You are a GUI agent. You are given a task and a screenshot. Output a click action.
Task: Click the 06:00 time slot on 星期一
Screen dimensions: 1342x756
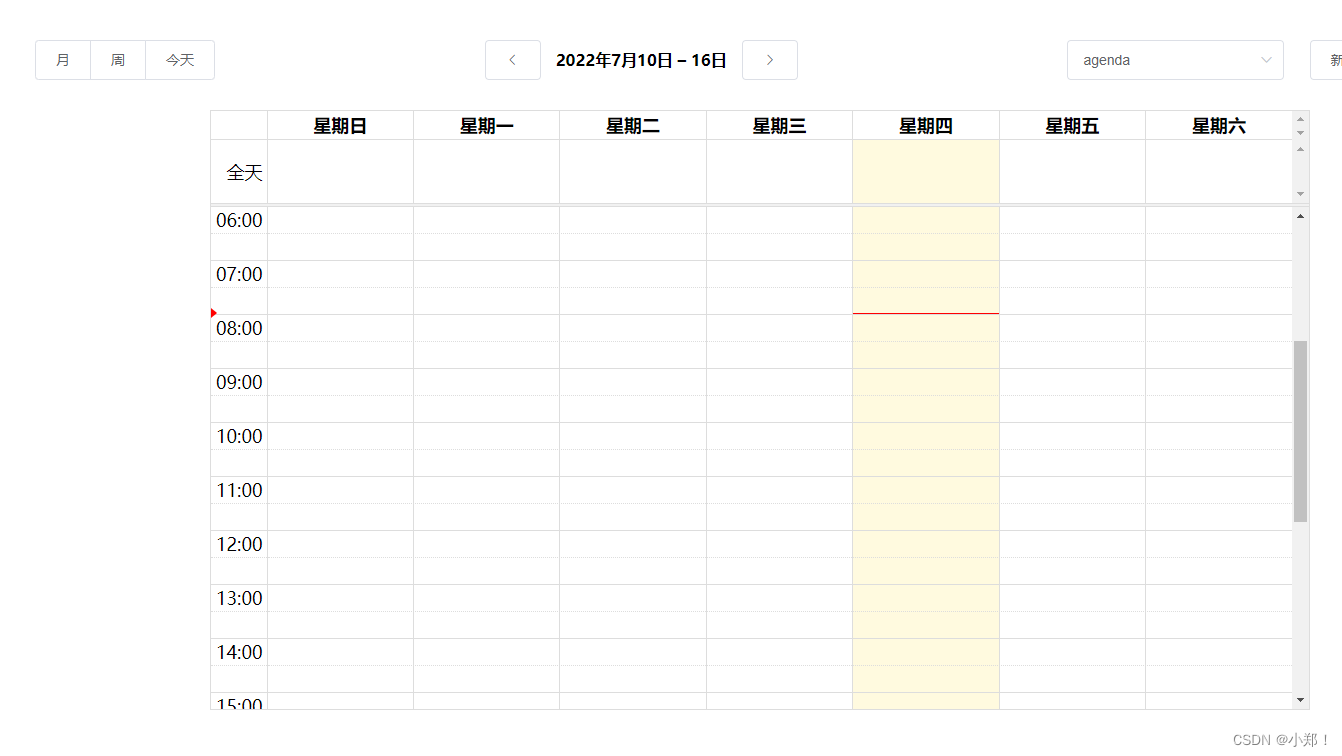point(486,232)
